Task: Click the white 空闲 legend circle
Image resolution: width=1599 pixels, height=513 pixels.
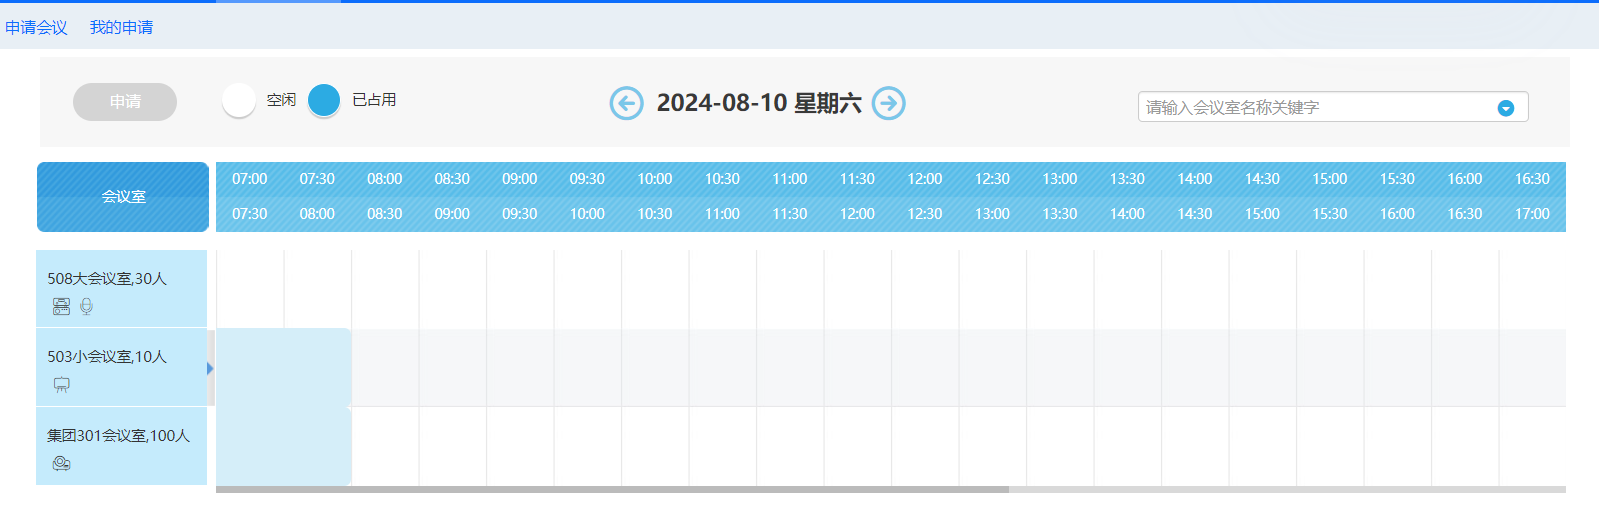Action: click(239, 100)
